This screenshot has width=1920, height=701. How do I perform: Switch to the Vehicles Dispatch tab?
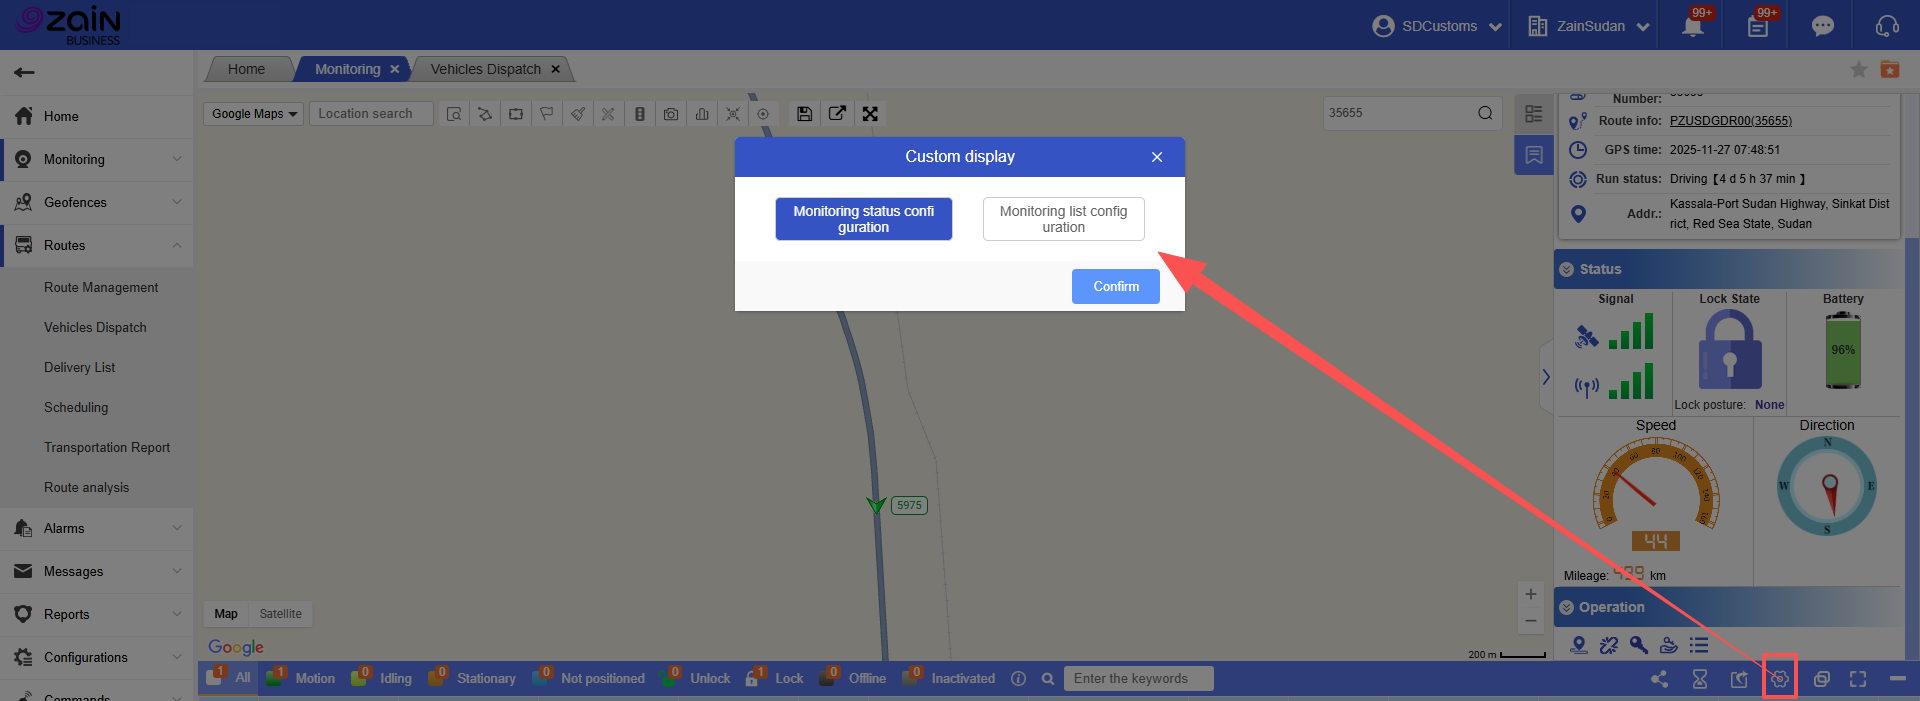pos(485,69)
